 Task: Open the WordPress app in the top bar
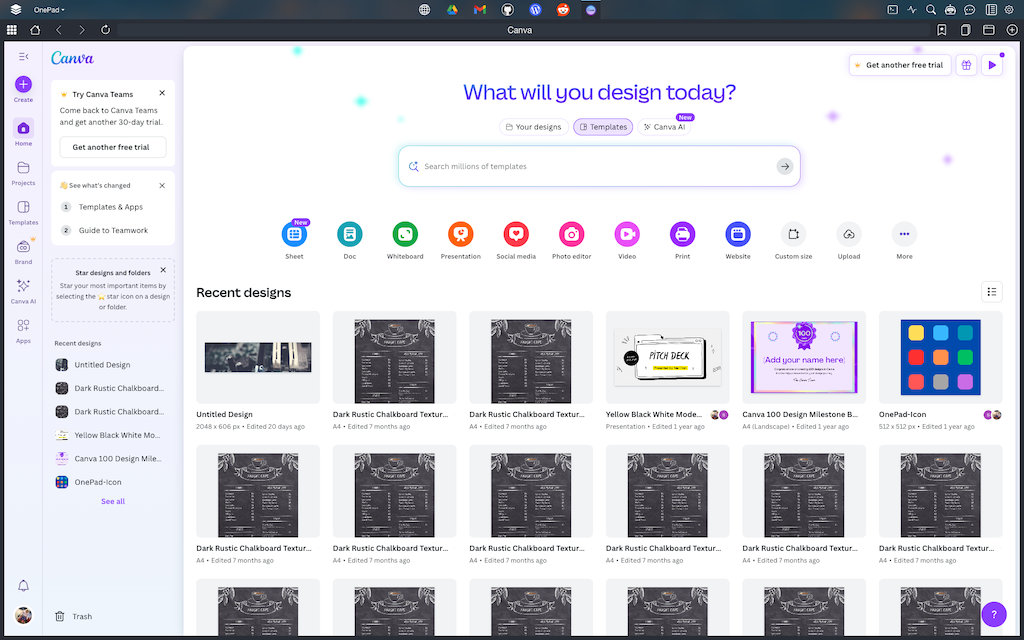pyautogui.click(x=535, y=10)
